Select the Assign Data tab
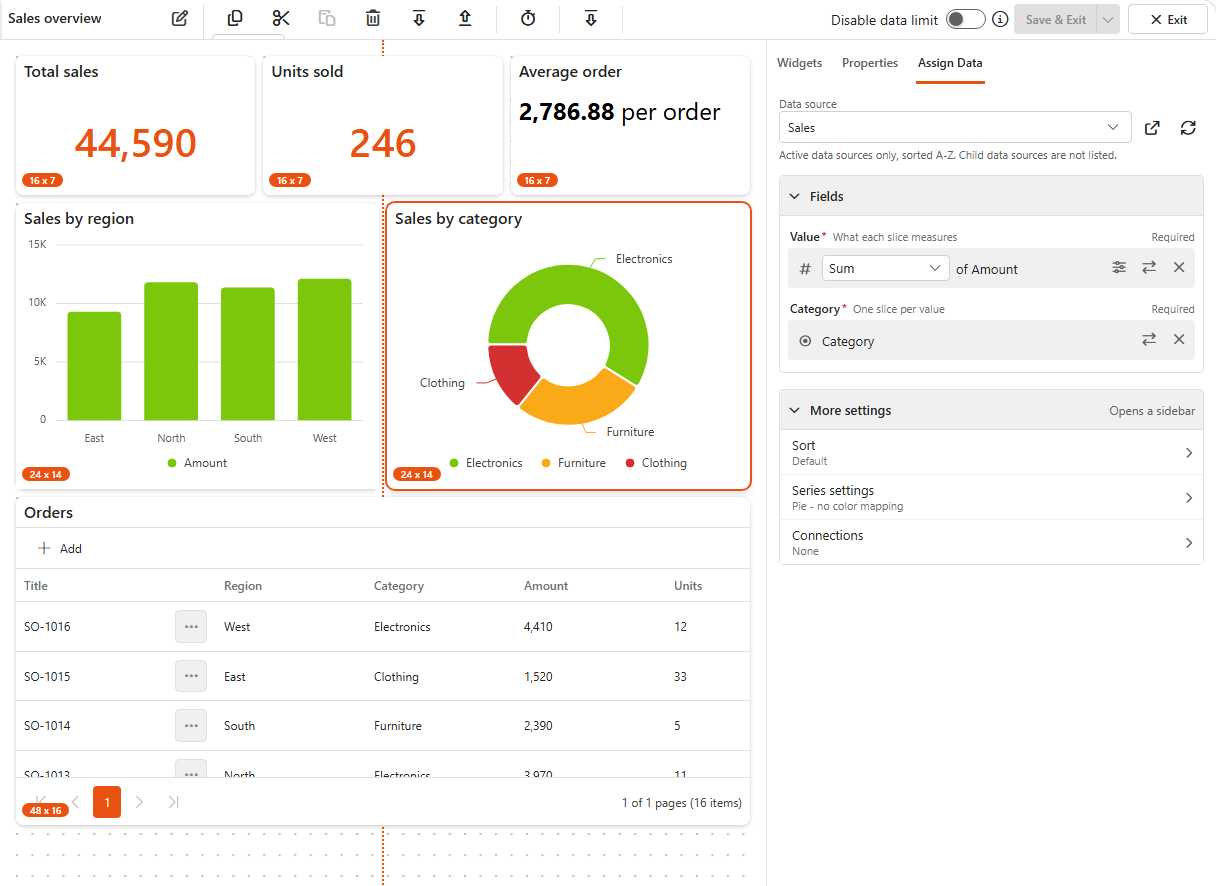This screenshot has height=886, width=1216. (950, 63)
